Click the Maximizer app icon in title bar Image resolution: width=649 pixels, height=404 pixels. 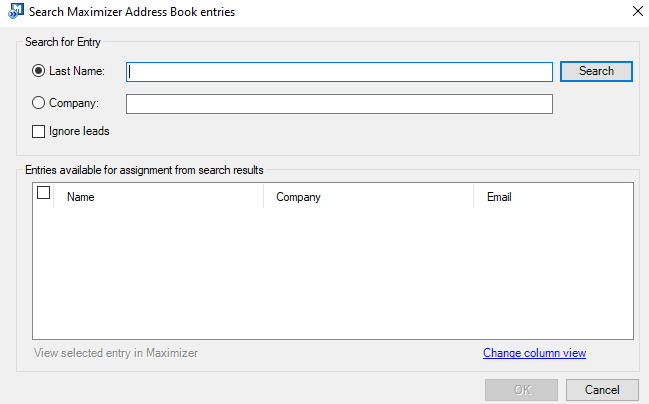pos(16,11)
